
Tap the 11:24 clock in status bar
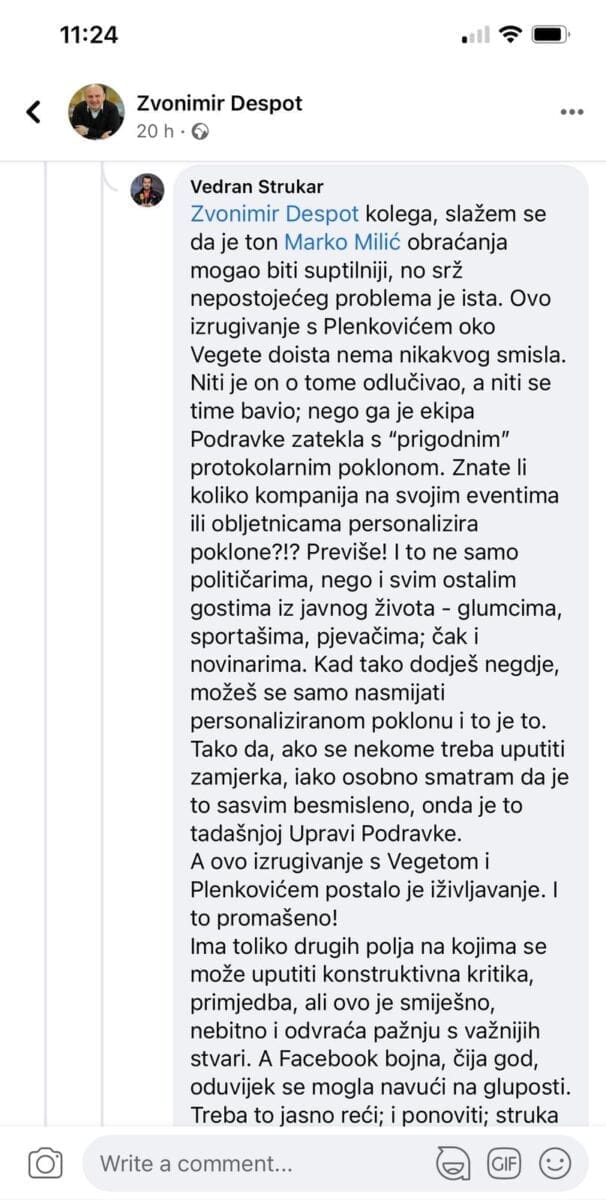(88, 34)
